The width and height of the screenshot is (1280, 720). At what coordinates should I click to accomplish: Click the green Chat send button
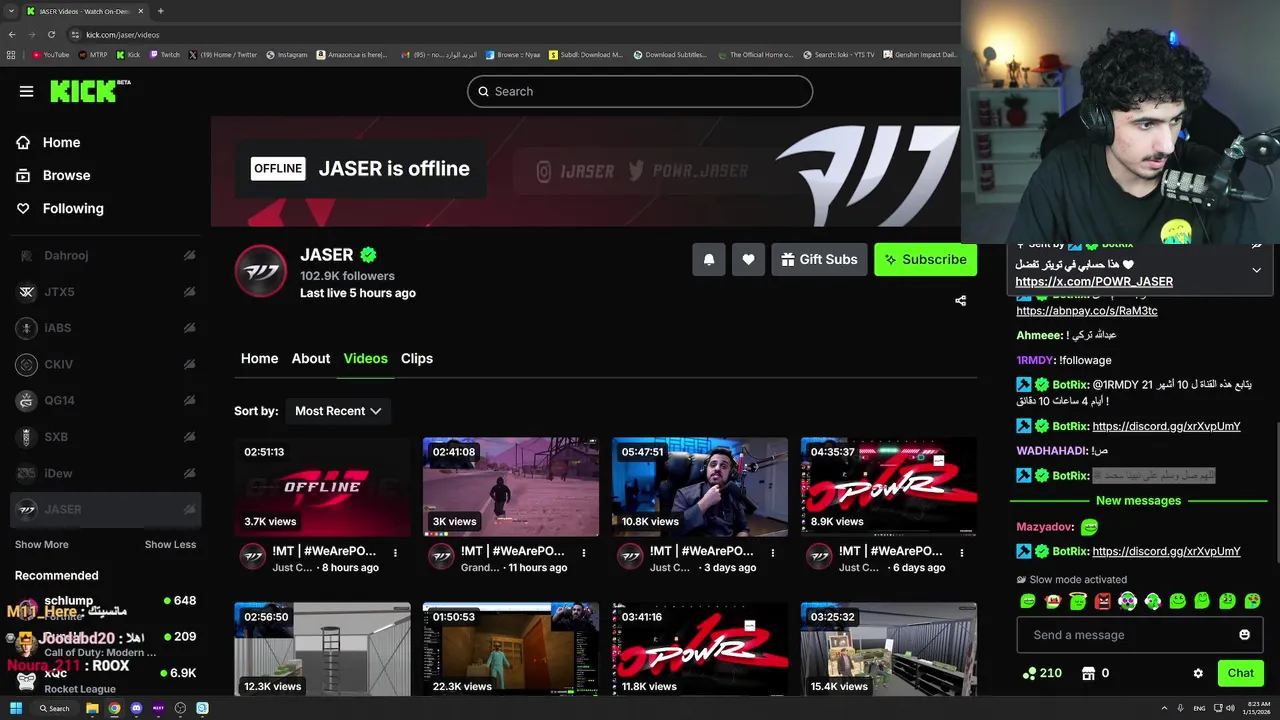pos(1240,673)
